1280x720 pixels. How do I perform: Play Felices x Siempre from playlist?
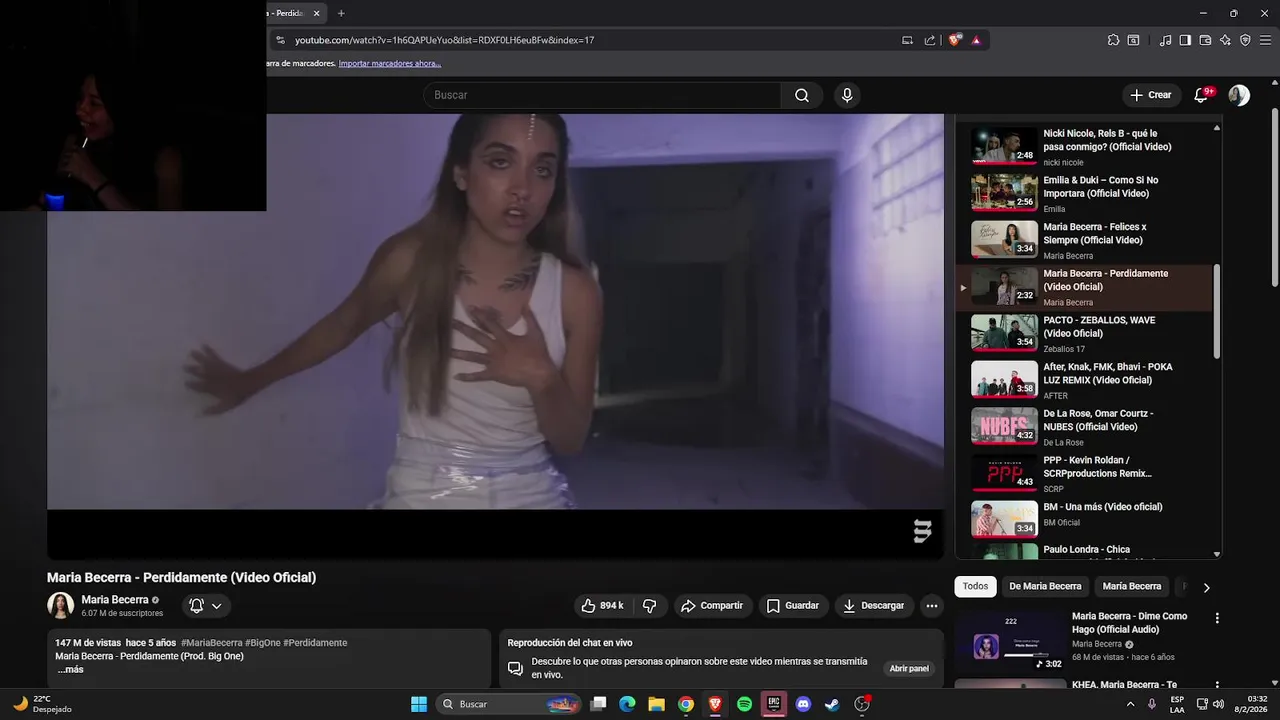tap(1085, 240)
